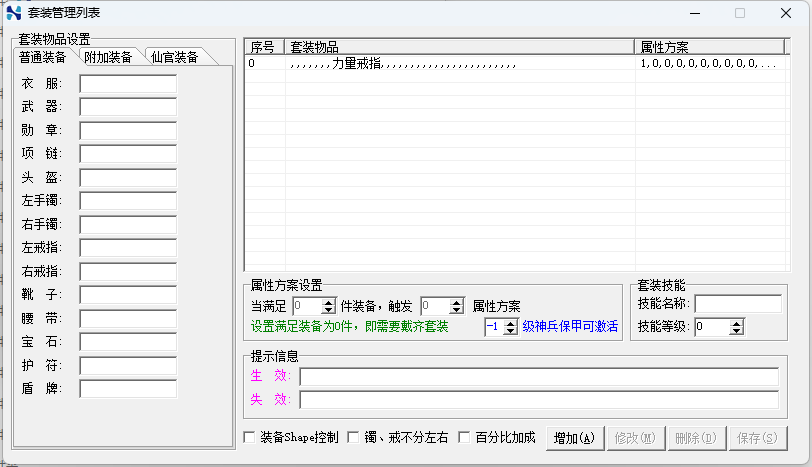Open the 仙官装备 tab
Viewport: 812px width, 467px height.
coord(174,57)
